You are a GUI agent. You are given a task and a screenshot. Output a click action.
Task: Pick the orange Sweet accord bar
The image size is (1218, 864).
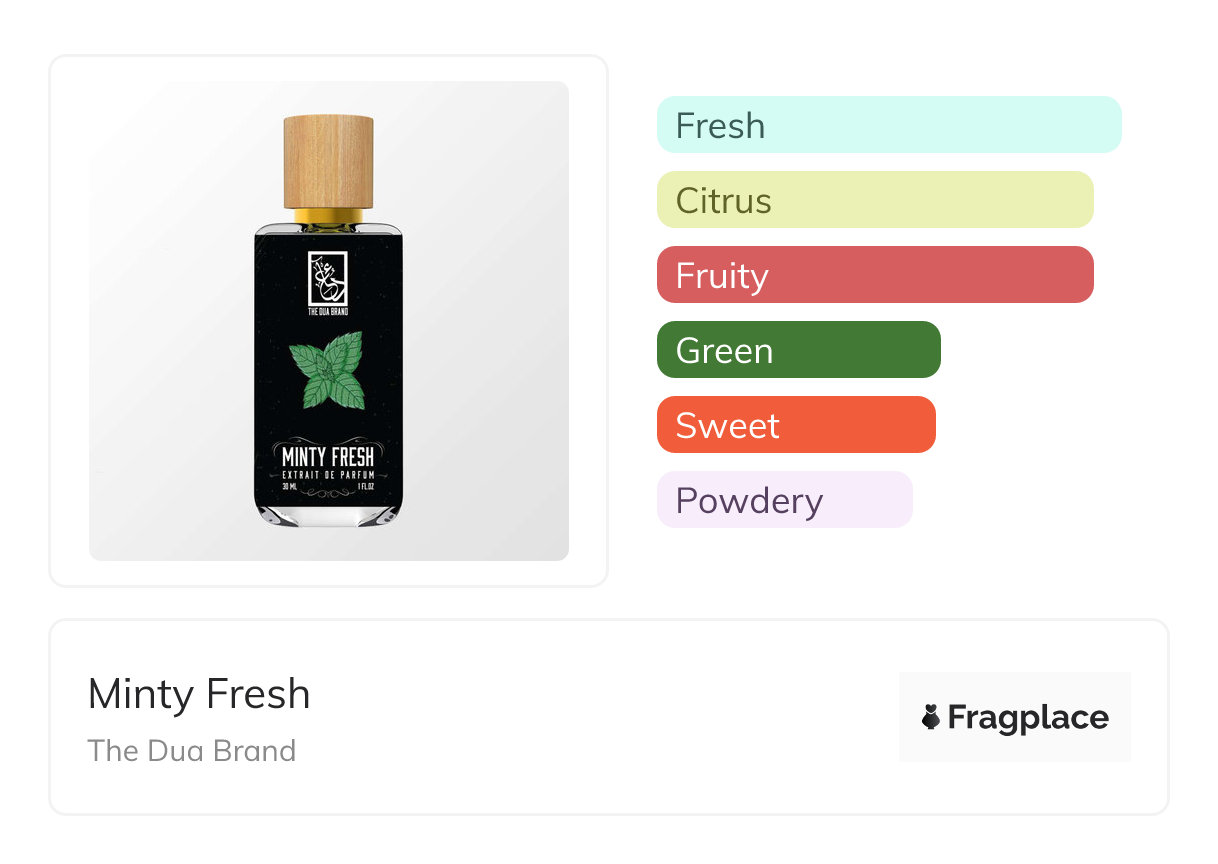[796, 425]
